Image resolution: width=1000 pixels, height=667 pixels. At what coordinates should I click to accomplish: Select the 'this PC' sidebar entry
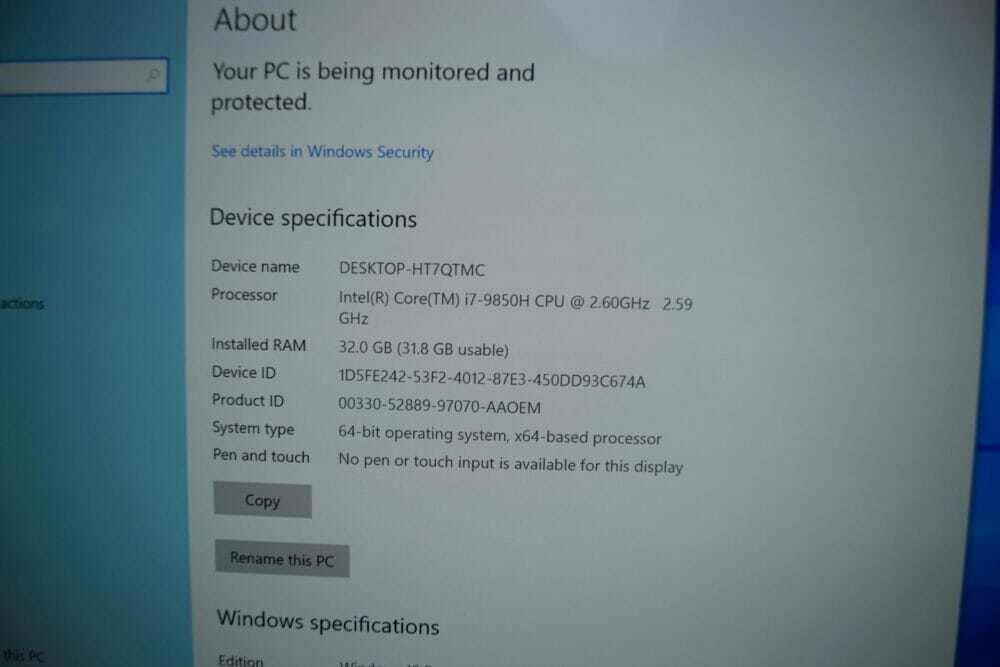(24, 656)
